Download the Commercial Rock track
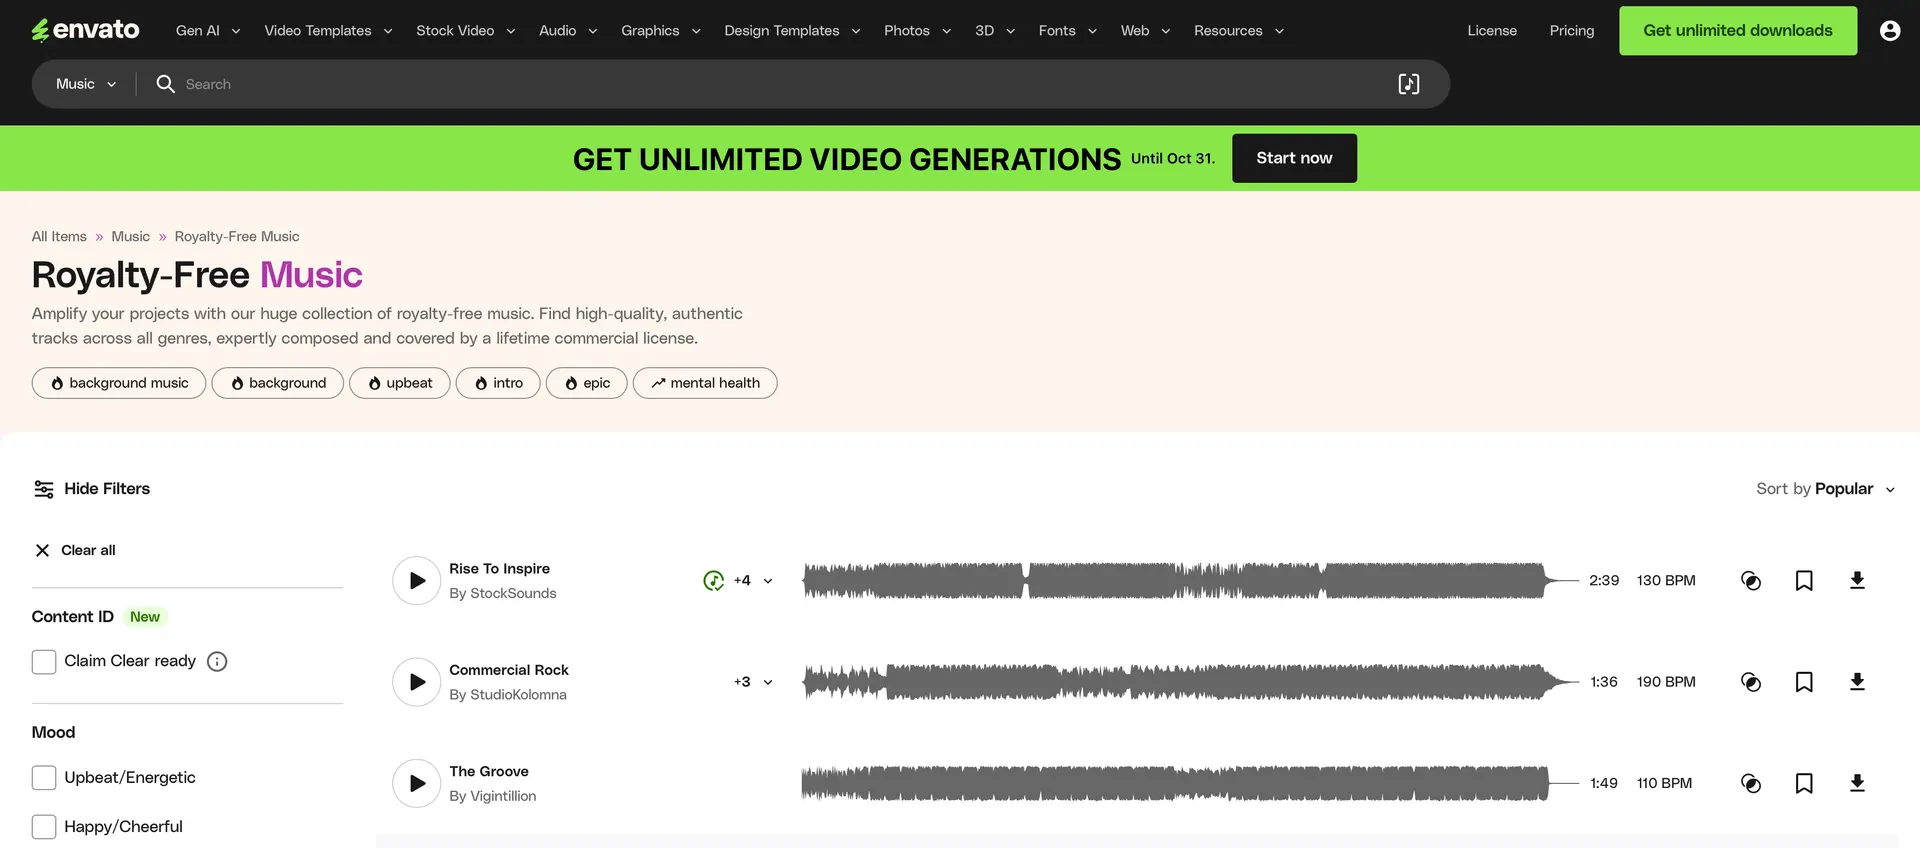1920x848 pixels. coord(1856,682)
